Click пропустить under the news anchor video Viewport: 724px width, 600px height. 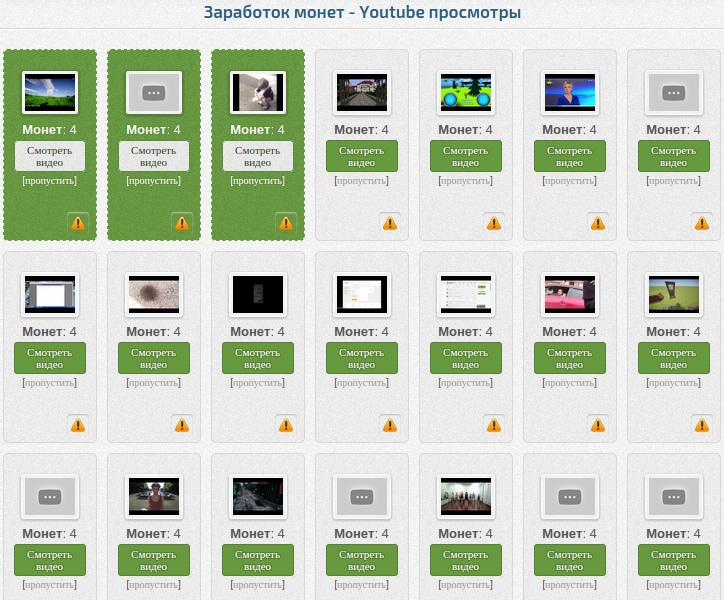click(x=570, y=181)
